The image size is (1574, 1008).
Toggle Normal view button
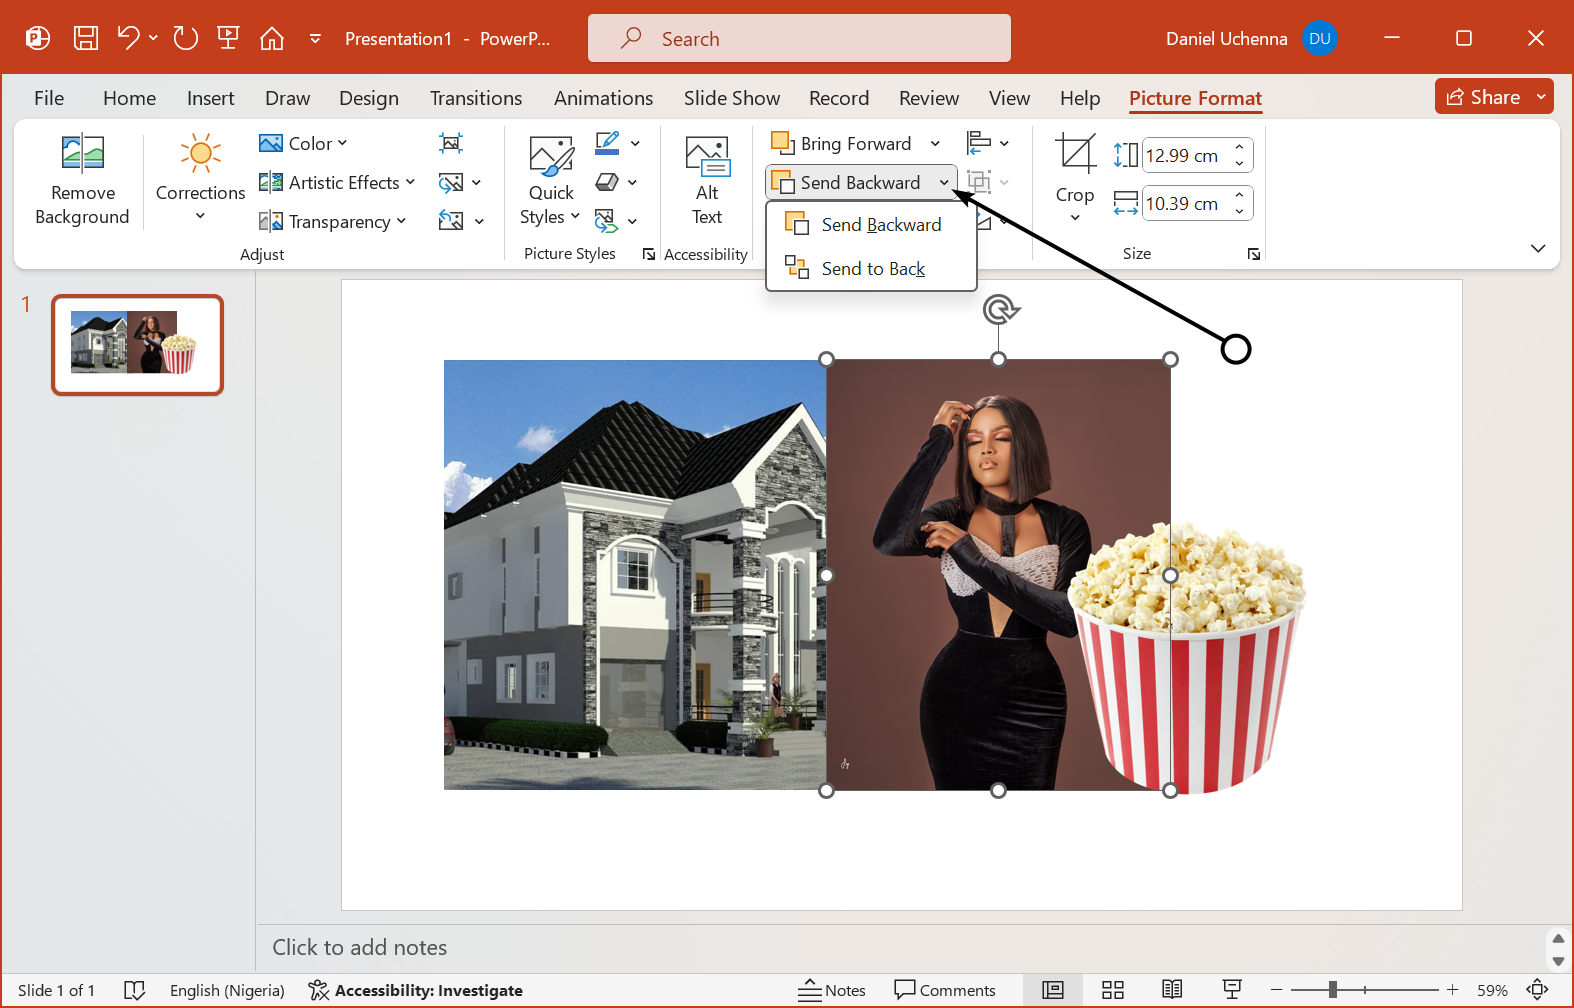point(1052,990)
